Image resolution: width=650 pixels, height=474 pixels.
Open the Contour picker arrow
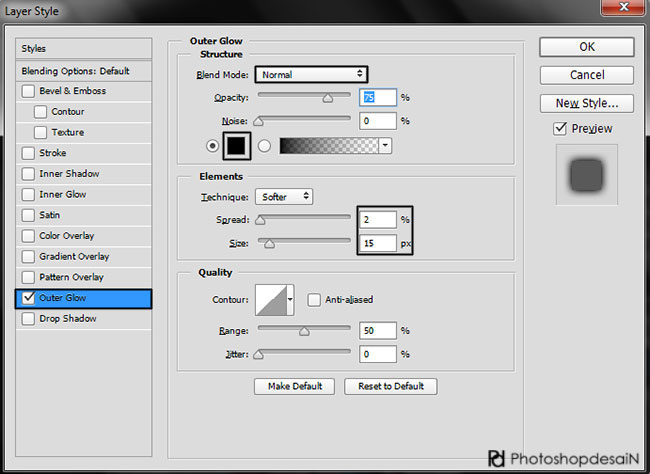(290, 298)
